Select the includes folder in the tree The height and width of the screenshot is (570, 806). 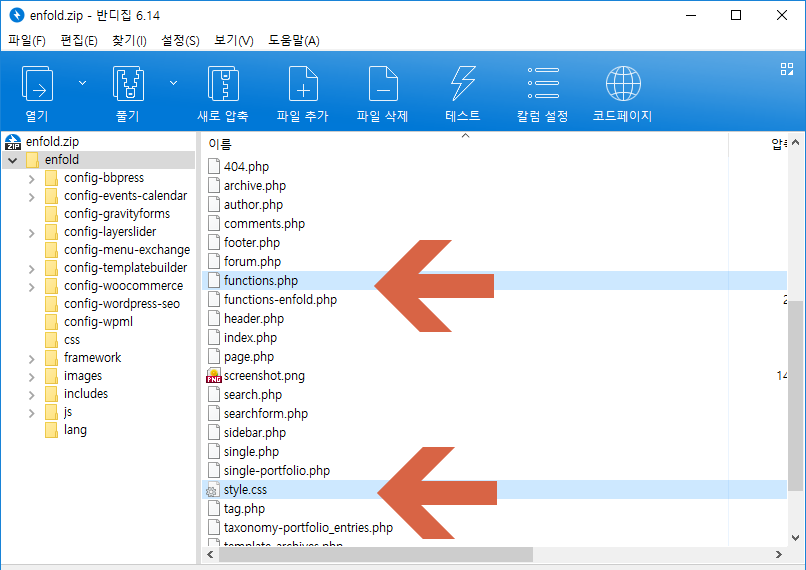pos(86,394)
